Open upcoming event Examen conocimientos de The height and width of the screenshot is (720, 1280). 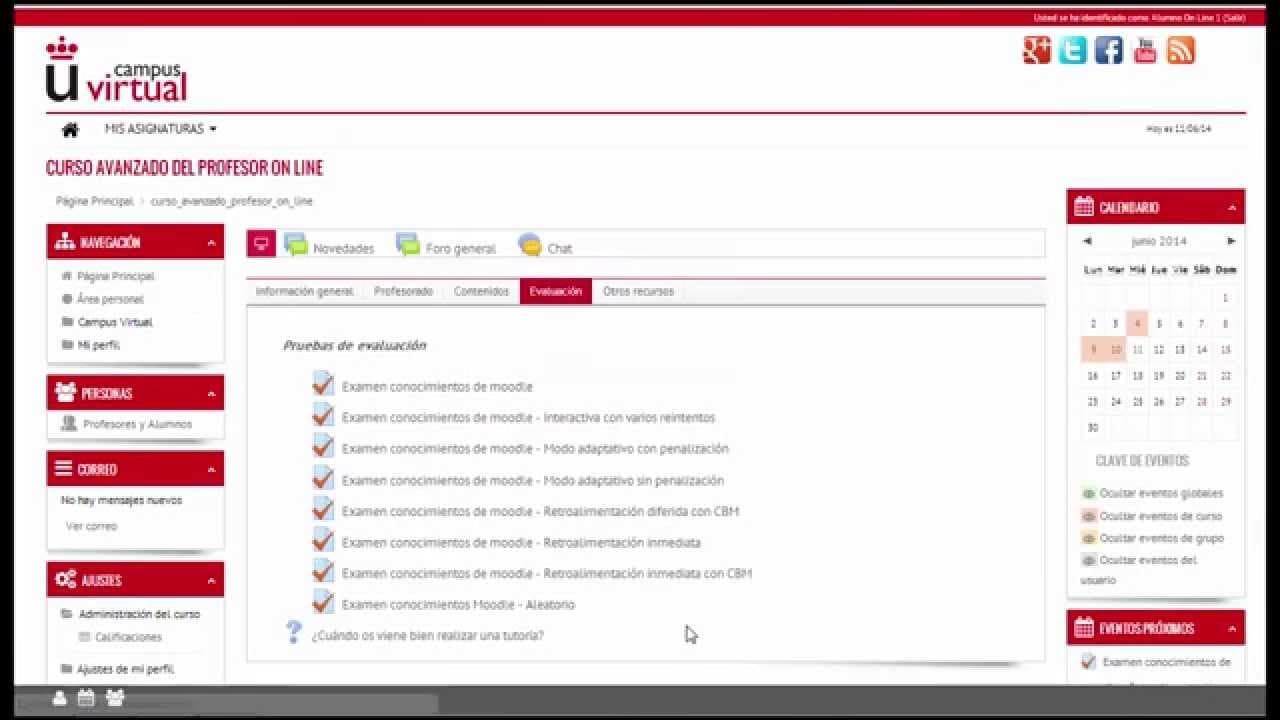point(1166,662)
